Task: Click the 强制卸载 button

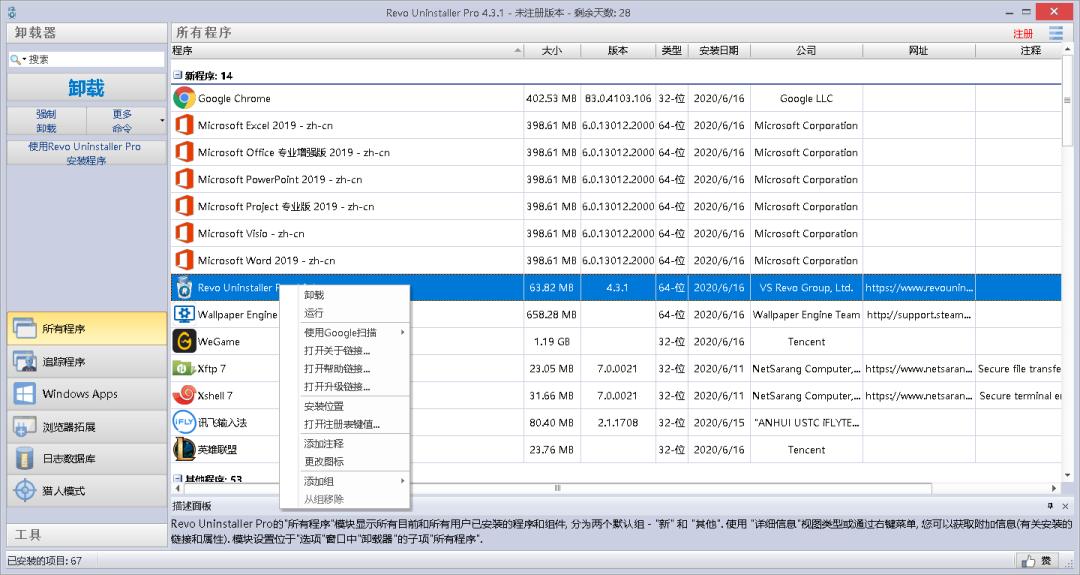Action: point(46,121)
